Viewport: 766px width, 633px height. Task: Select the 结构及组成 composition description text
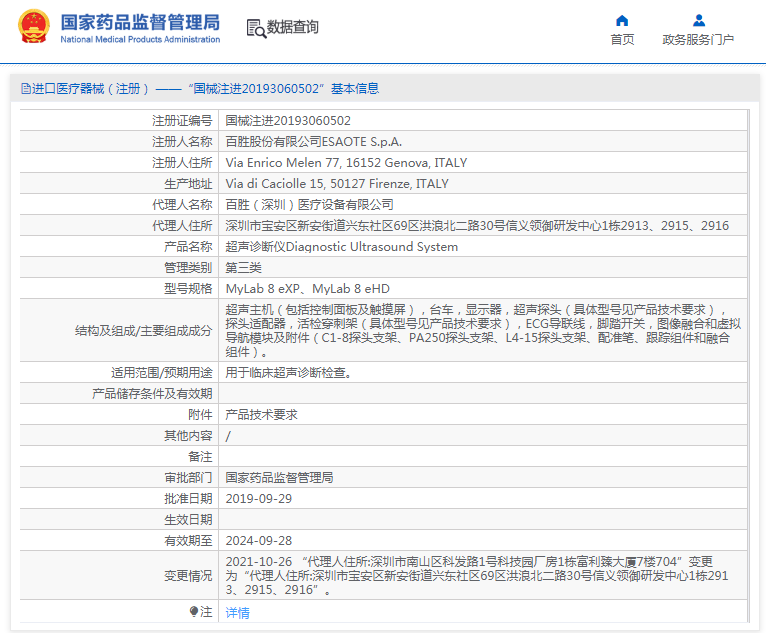tap(483, 331)
